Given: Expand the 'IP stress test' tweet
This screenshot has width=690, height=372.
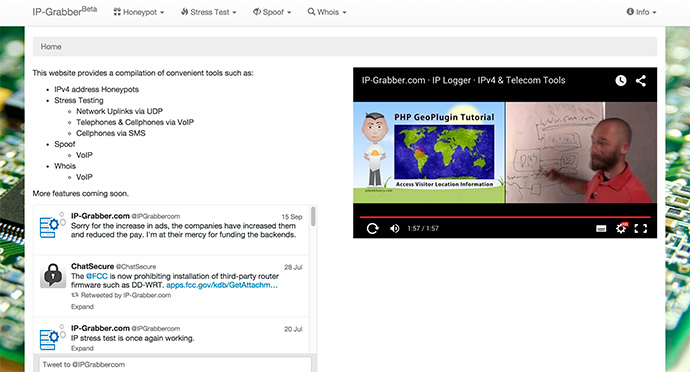Looking at the screenshot, I should click(82, 348).
